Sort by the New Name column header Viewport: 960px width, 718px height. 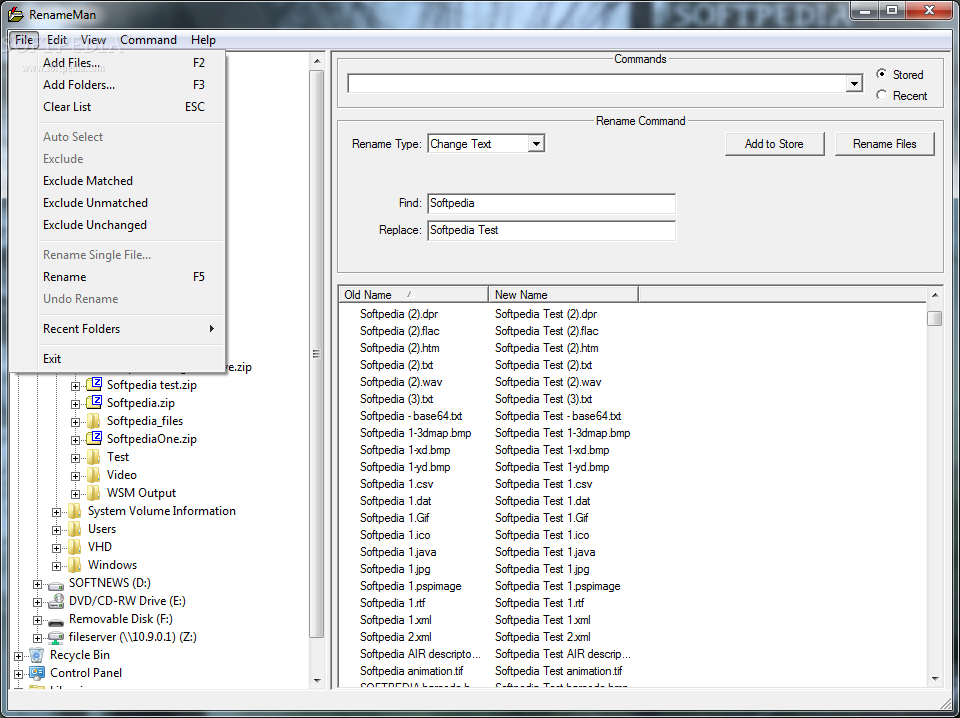(x=563, y=294)
